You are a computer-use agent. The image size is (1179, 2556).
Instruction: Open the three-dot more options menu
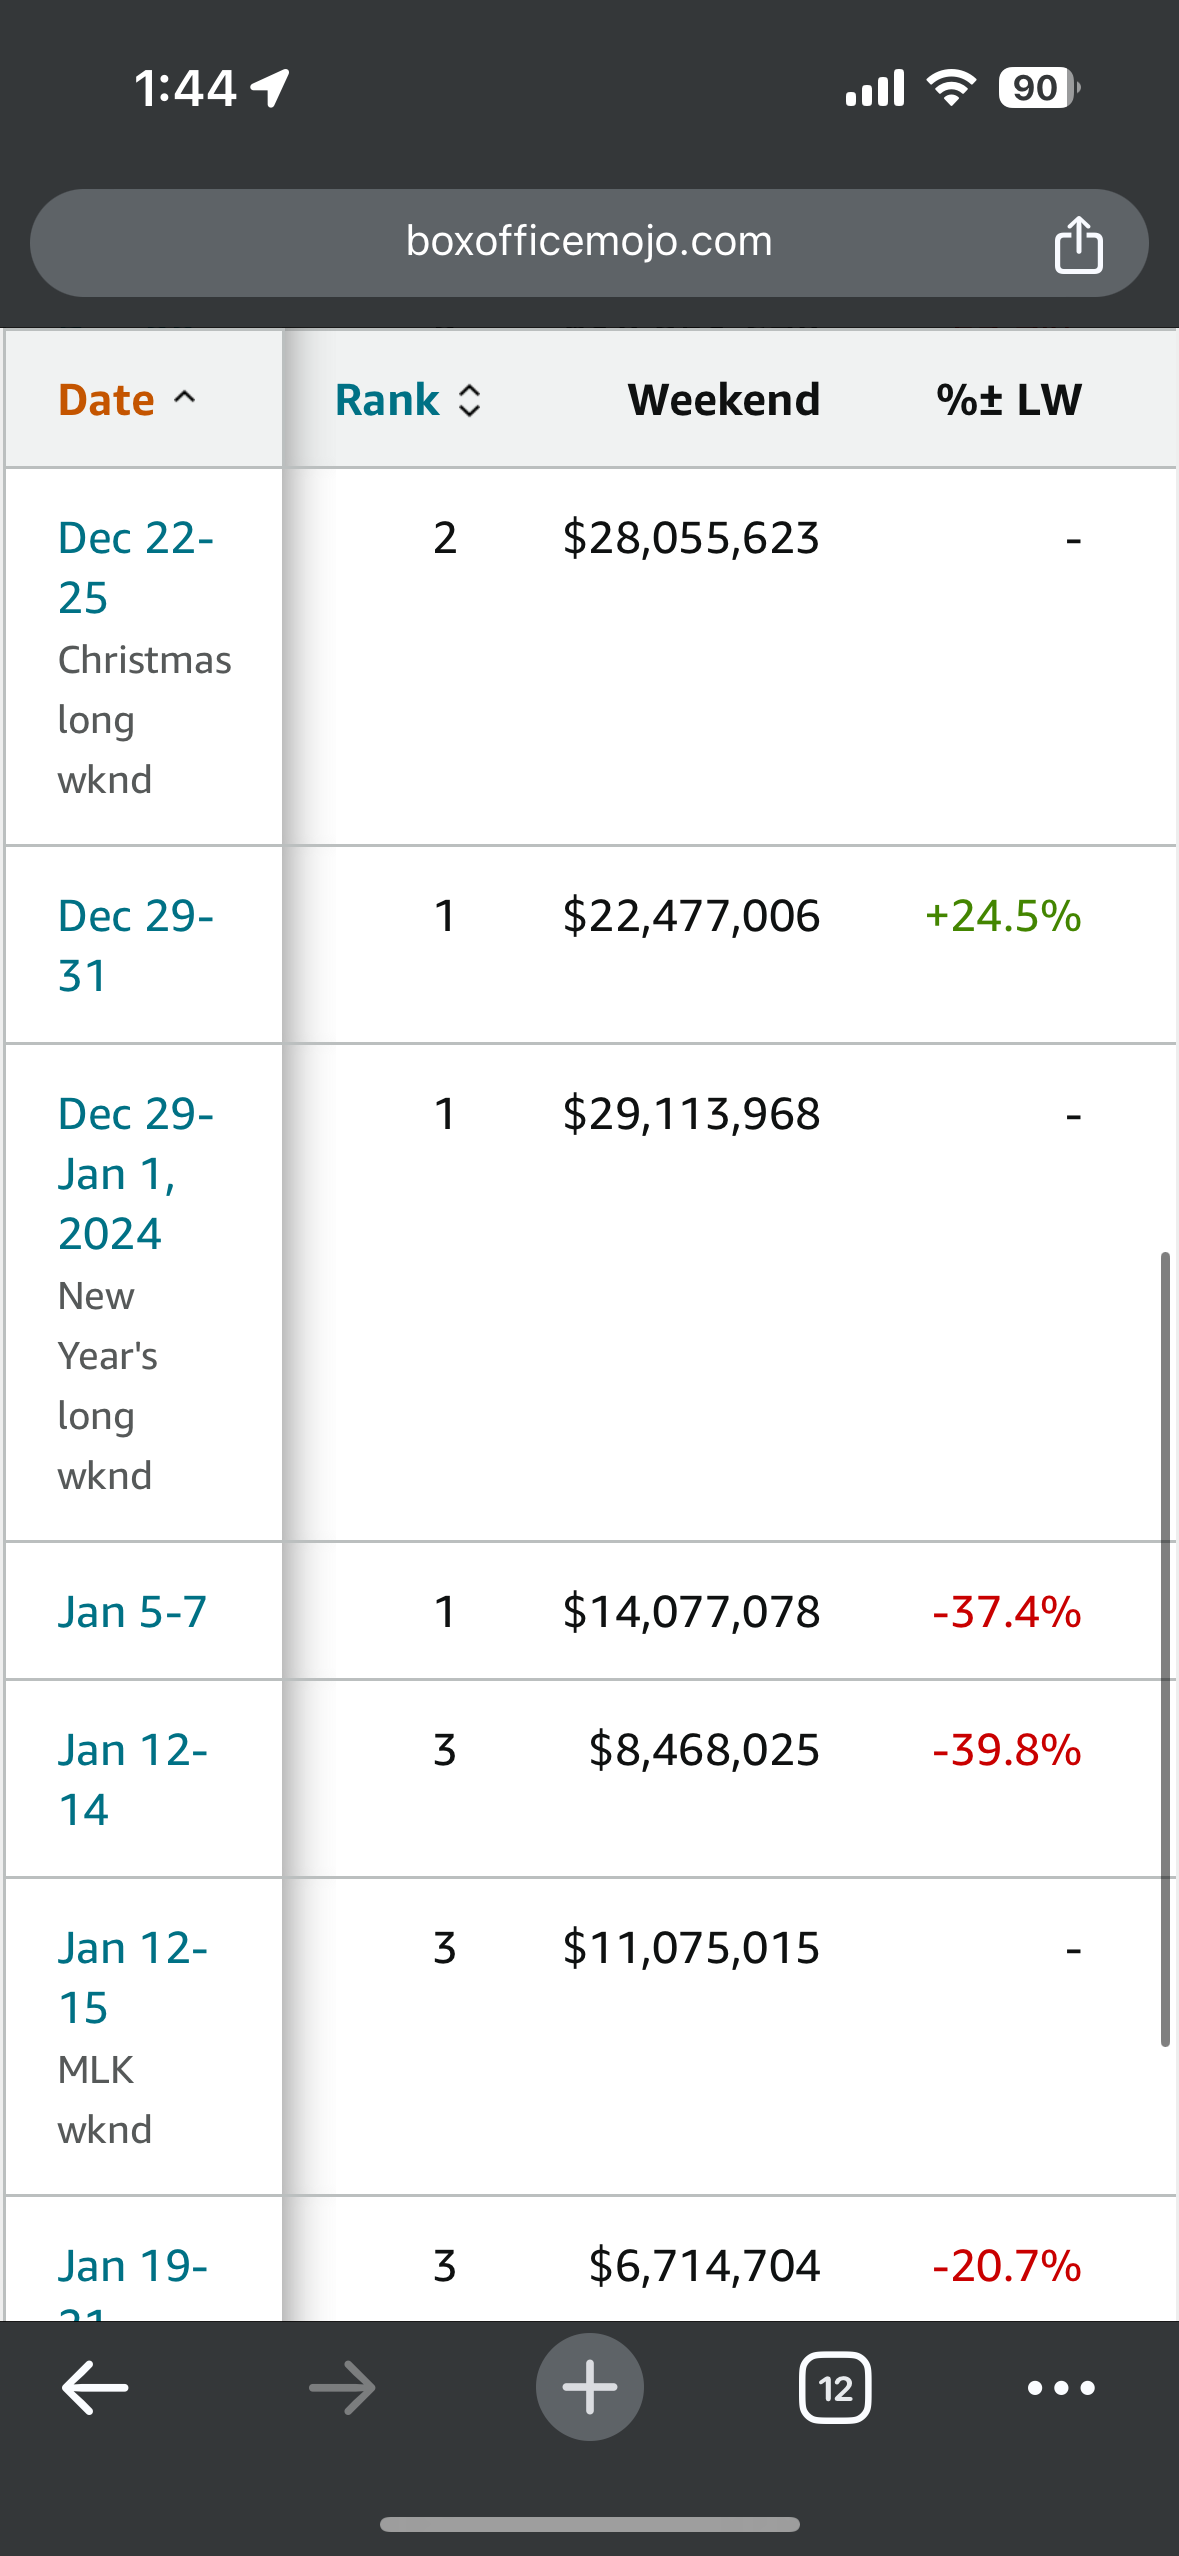pyautogui.click(x=1061, y=2388)
